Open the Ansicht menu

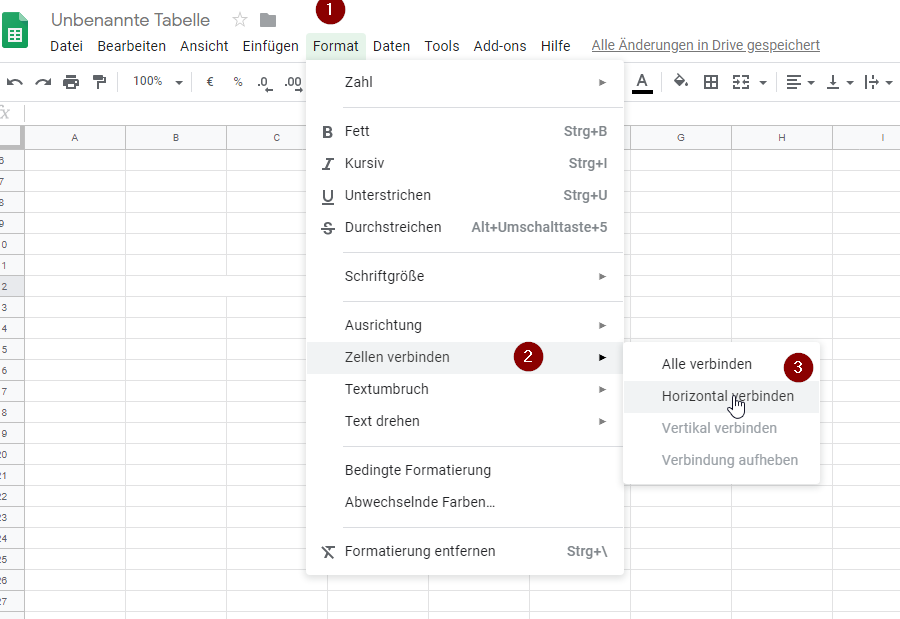[204, 46]
